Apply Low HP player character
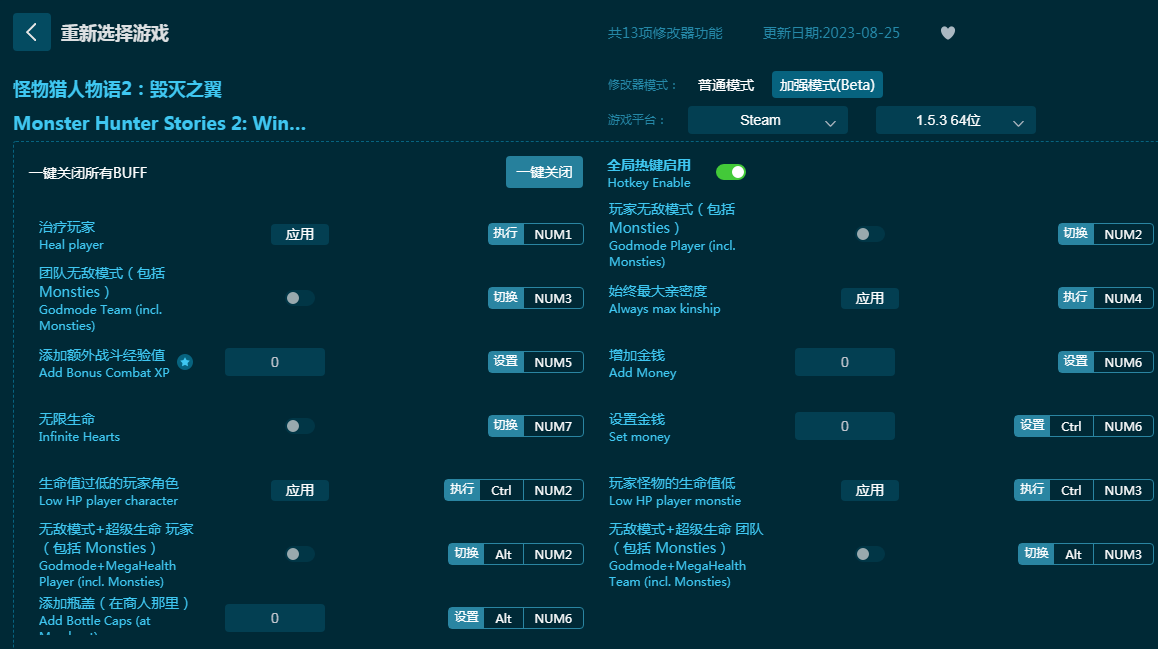 (300, 490)
